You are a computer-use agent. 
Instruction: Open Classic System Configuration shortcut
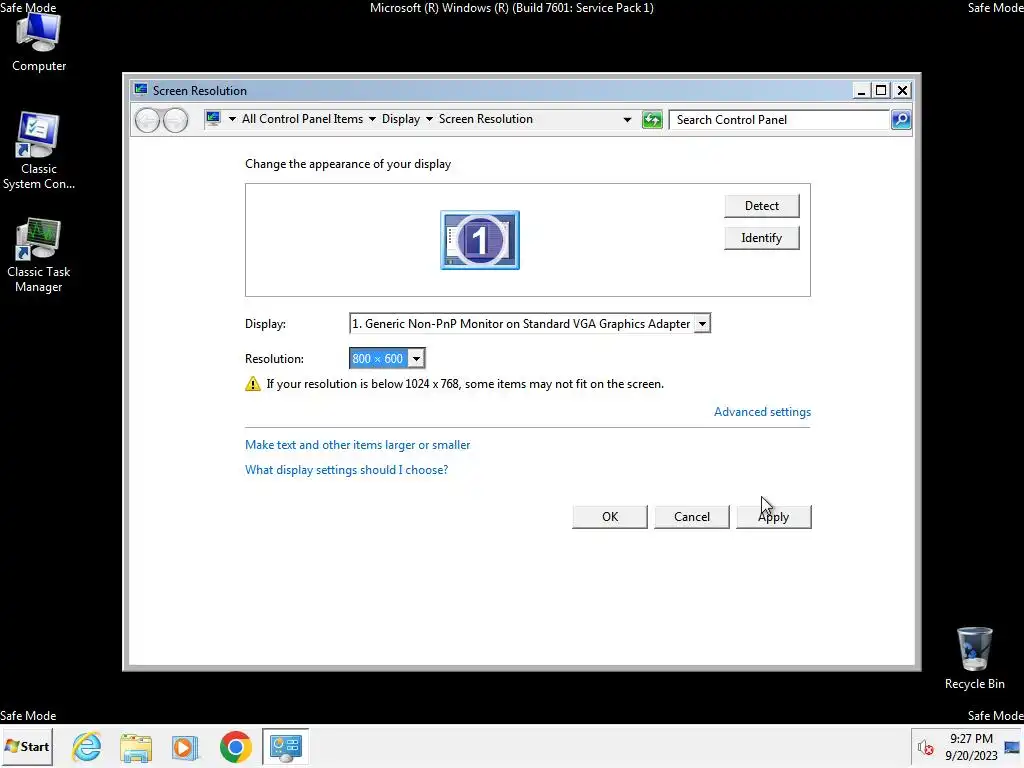click(39, 151)
